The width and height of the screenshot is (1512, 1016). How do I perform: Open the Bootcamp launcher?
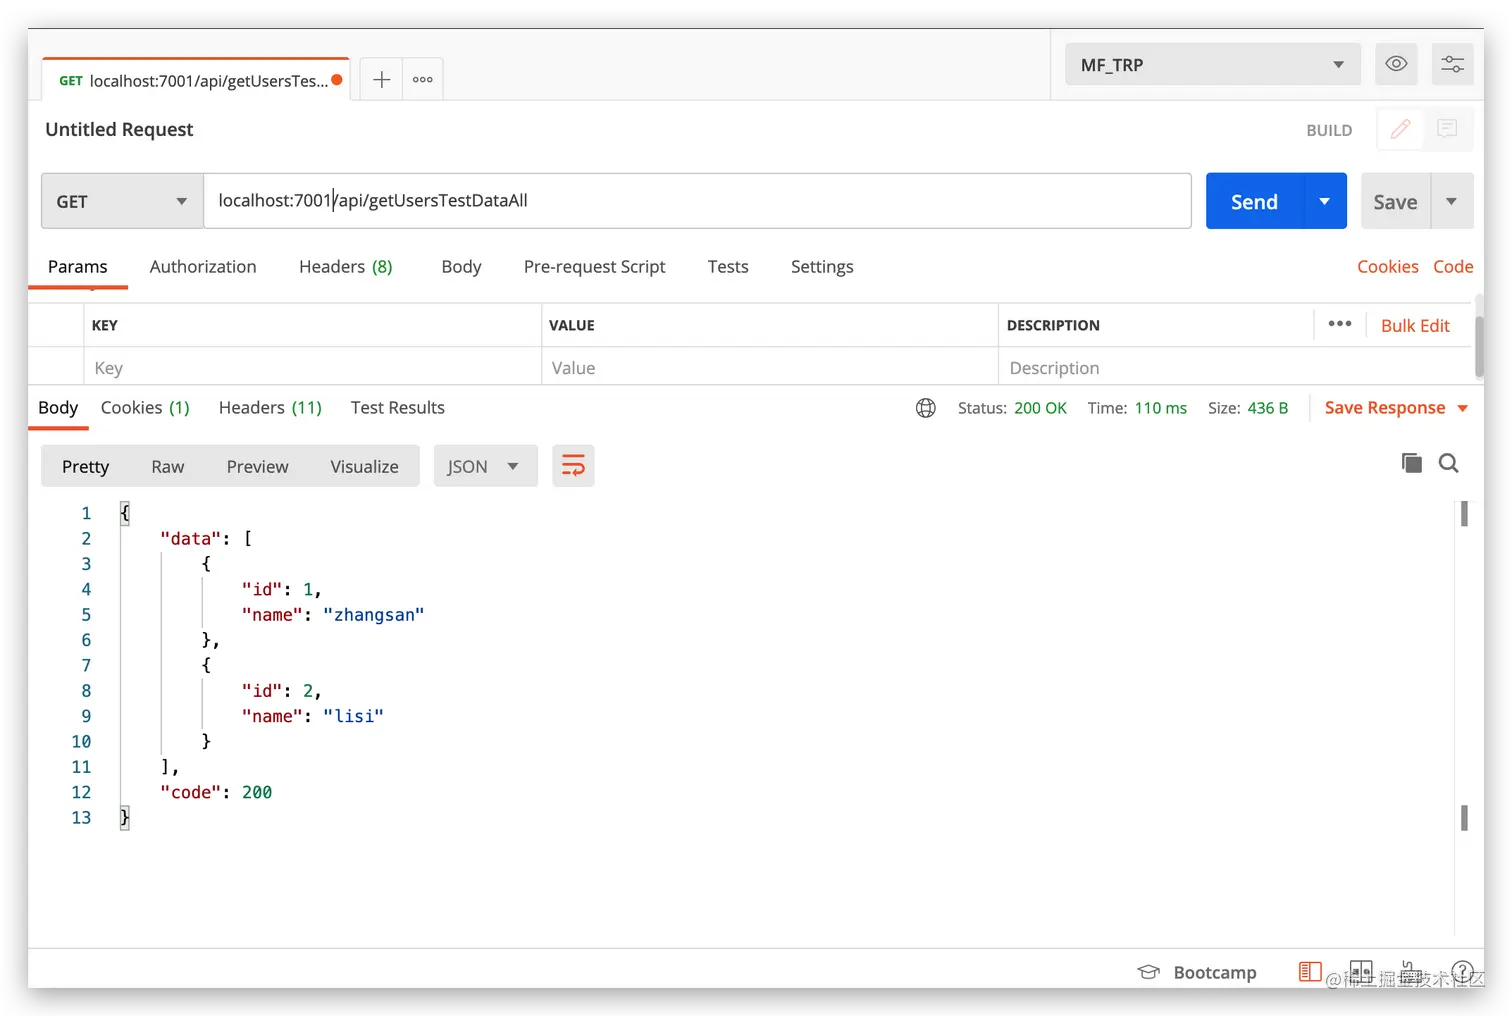[x=1197, y=972]
